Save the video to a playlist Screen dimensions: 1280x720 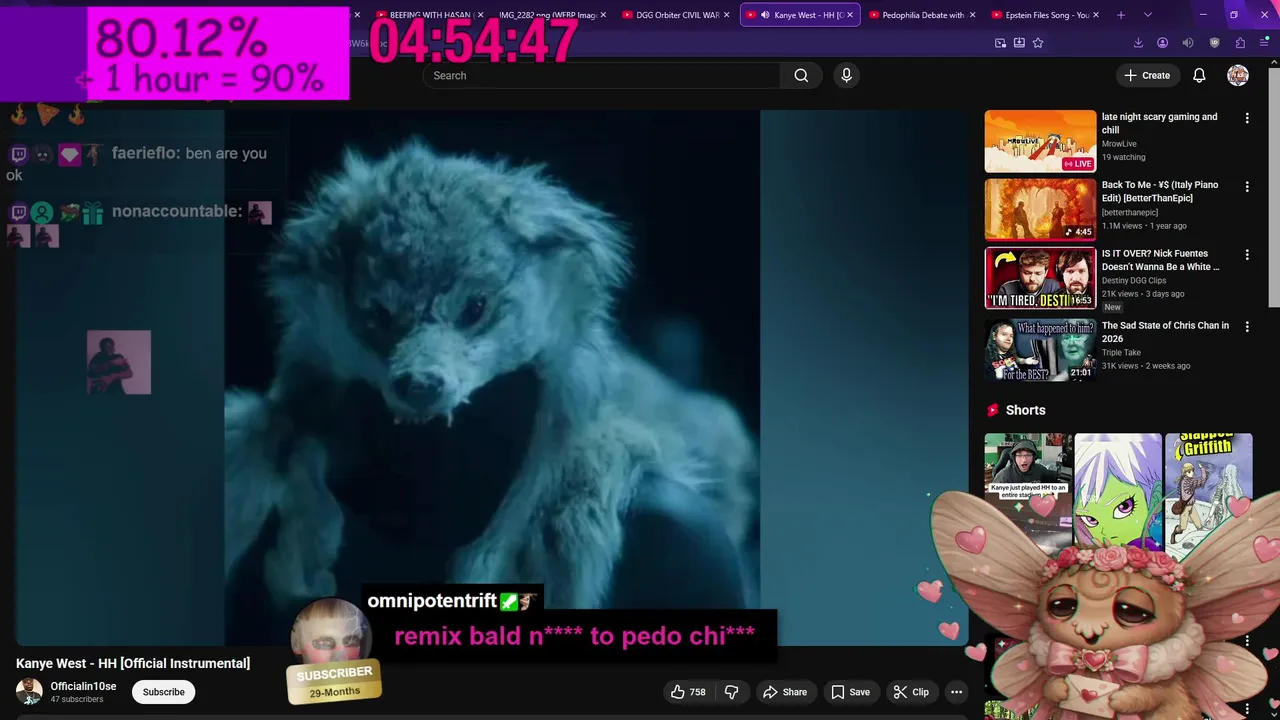[x=849, y=692]
